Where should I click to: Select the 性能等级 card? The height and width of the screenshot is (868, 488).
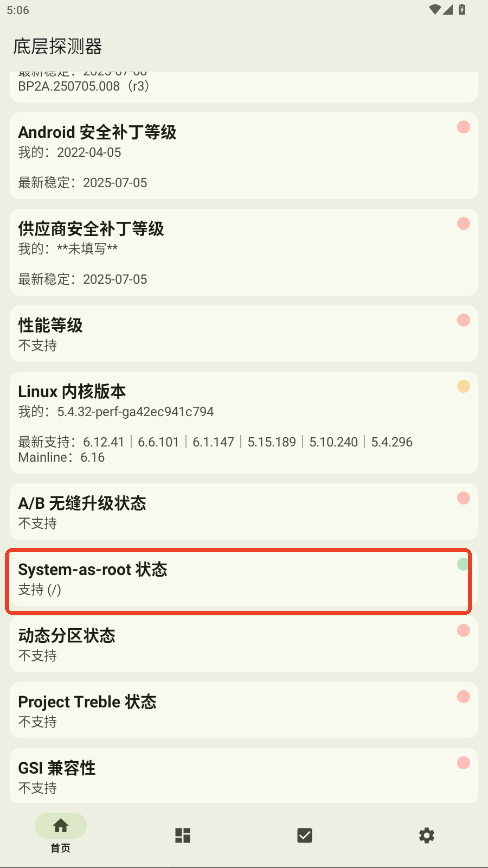pos(243,334)
